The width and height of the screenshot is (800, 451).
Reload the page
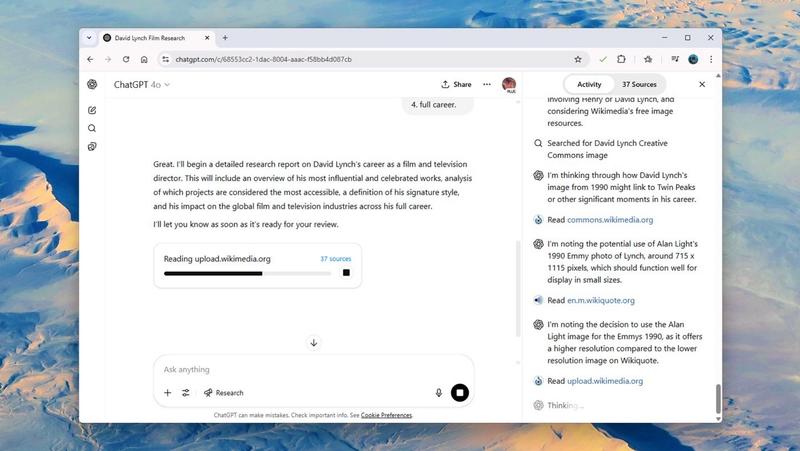tap(126, 59)
